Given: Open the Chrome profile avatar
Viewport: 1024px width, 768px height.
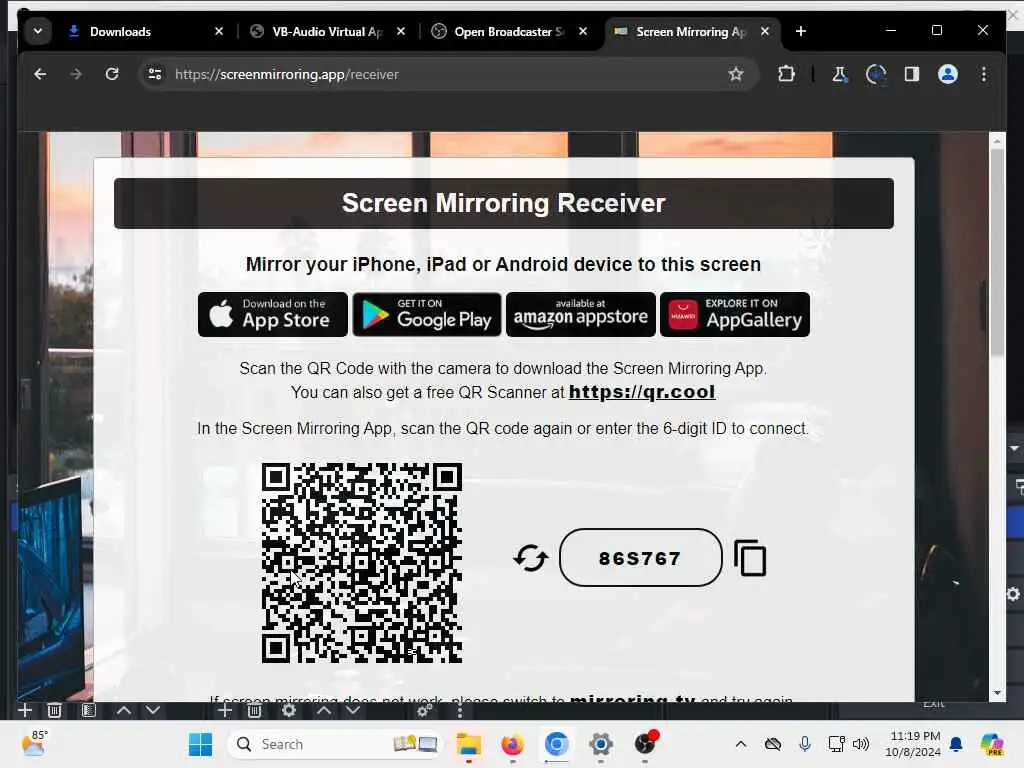Looking at the screenshot, I should coord(948,74).
